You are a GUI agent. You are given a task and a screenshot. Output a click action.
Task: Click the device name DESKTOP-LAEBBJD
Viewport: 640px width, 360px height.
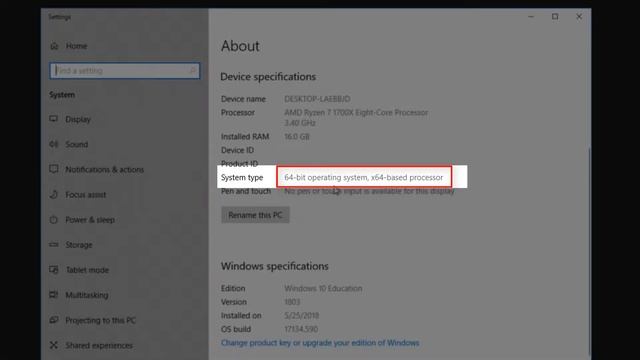pyautogui.click(x=317, y=99)
